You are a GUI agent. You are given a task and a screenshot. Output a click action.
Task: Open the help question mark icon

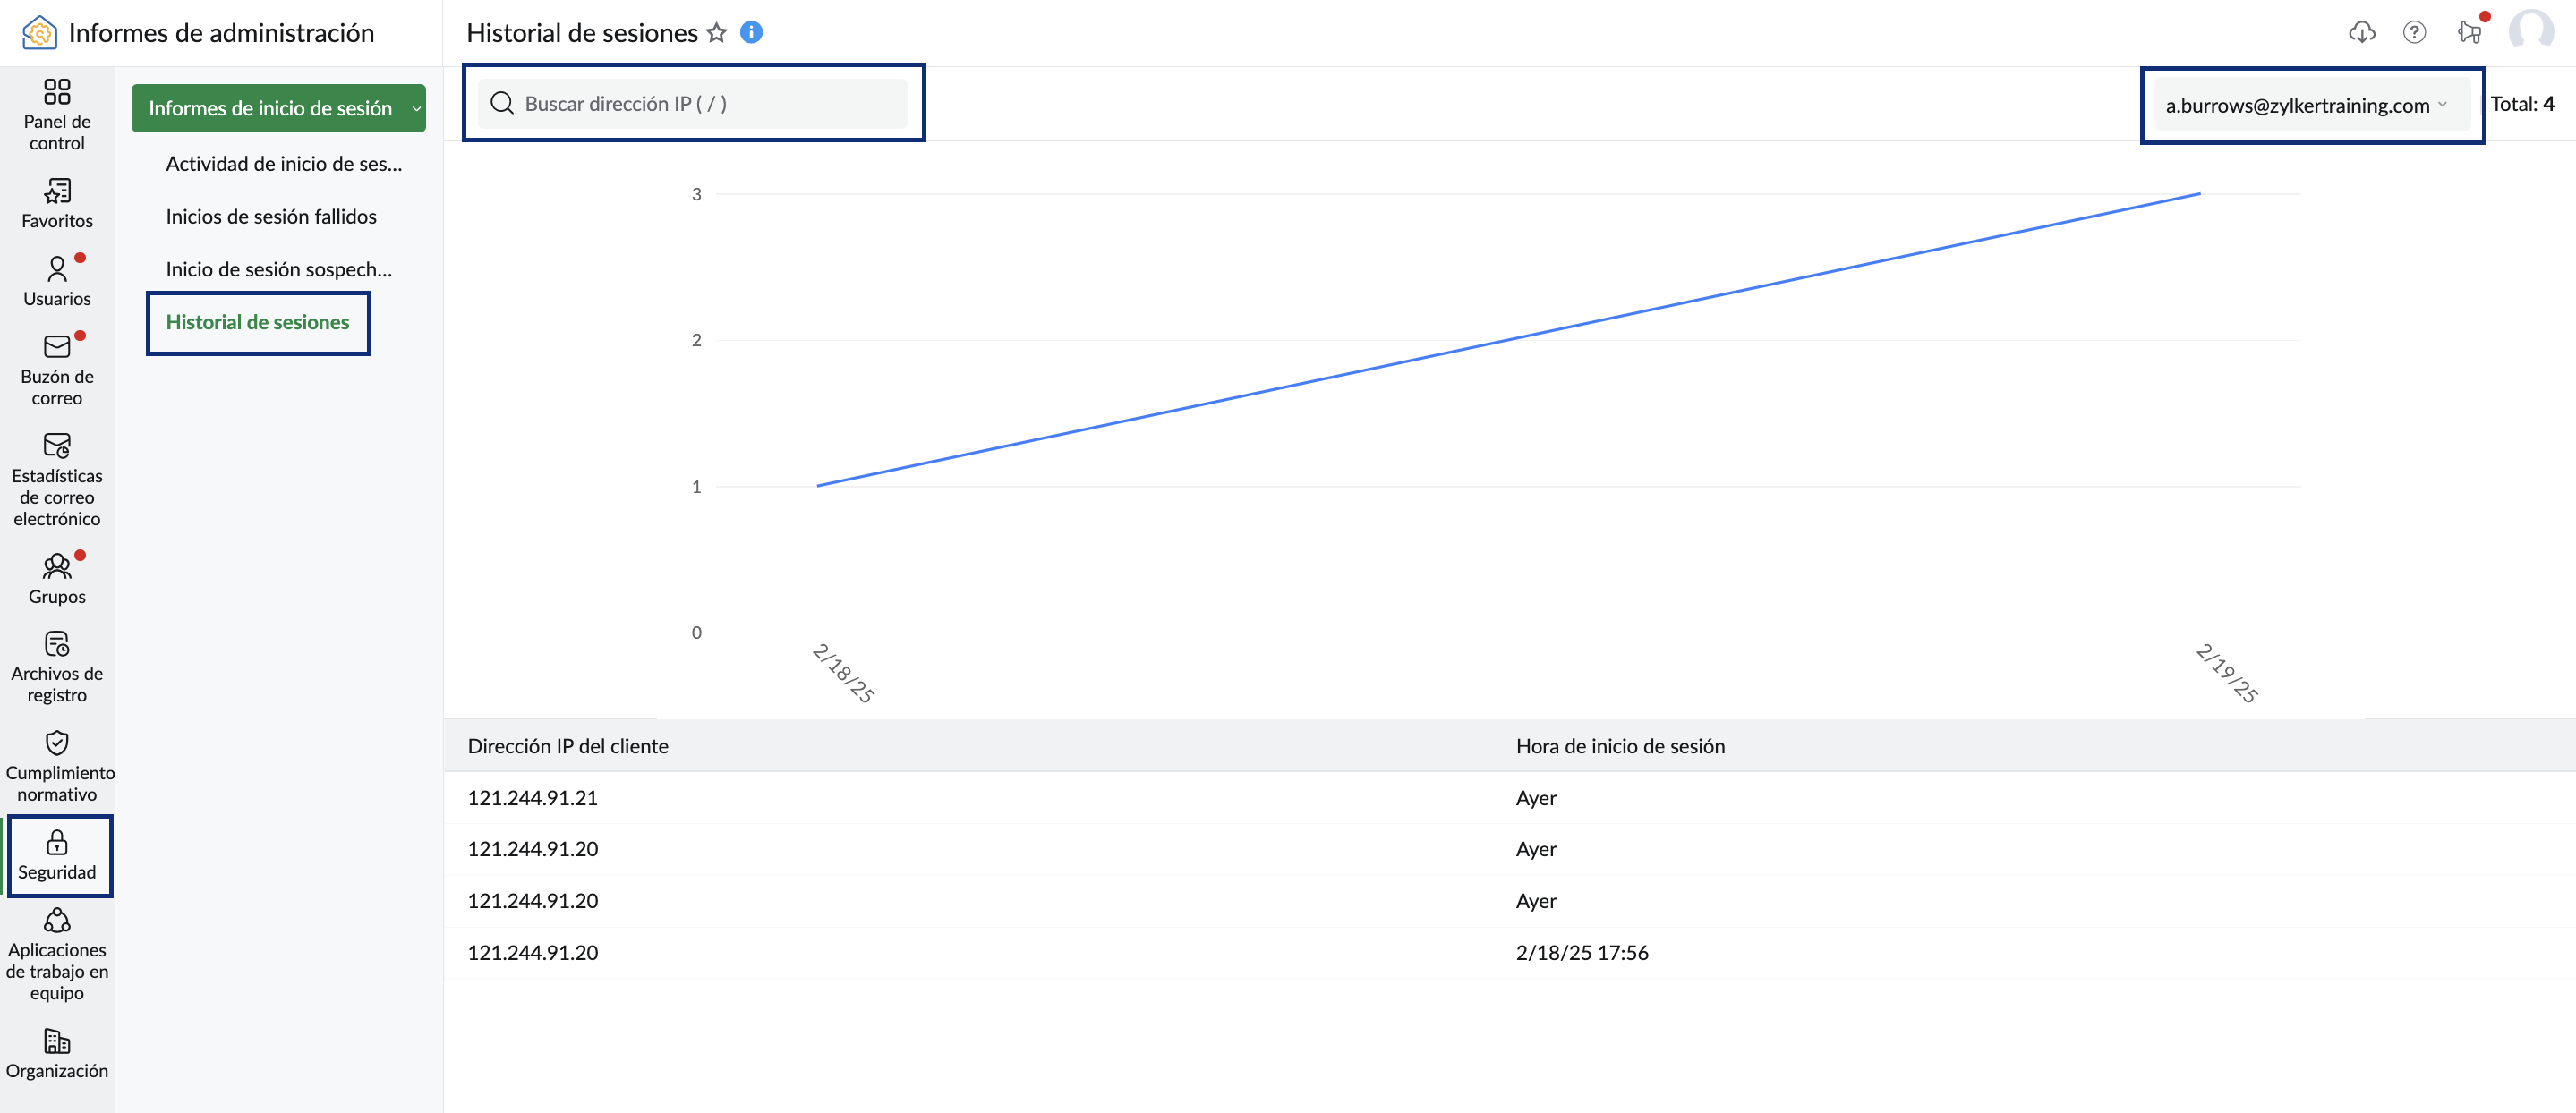2414,32
